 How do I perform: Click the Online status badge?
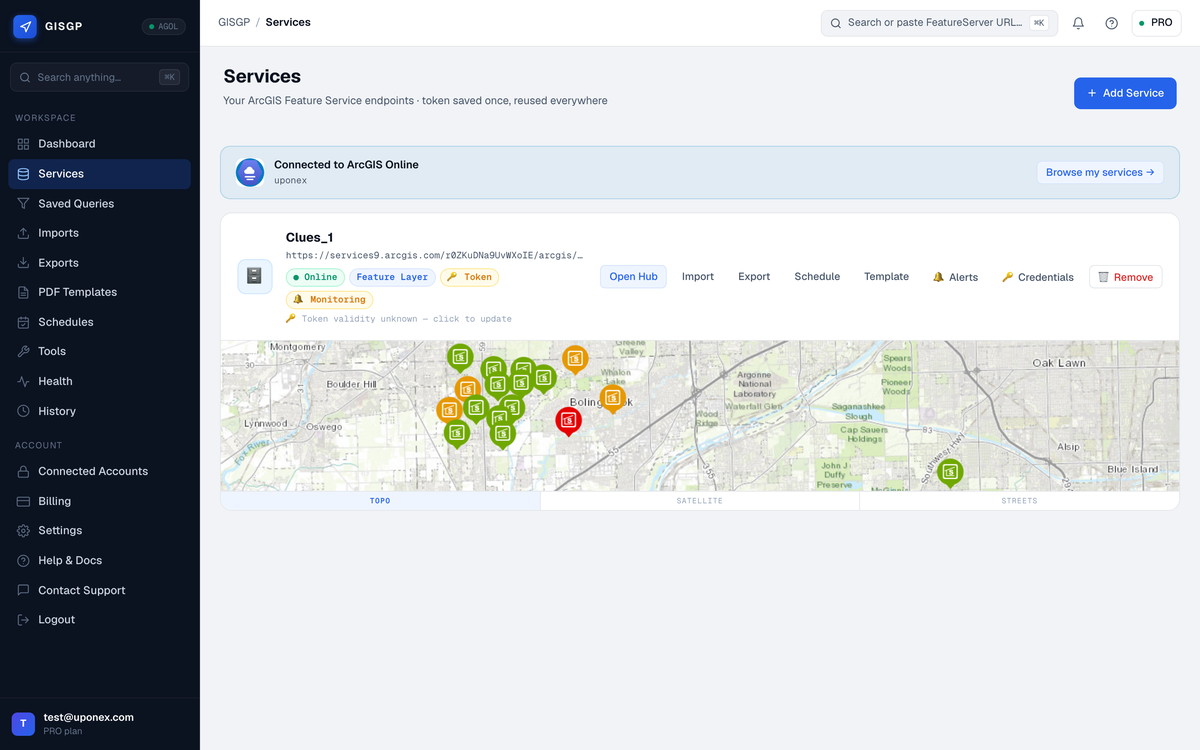[315, 277]
